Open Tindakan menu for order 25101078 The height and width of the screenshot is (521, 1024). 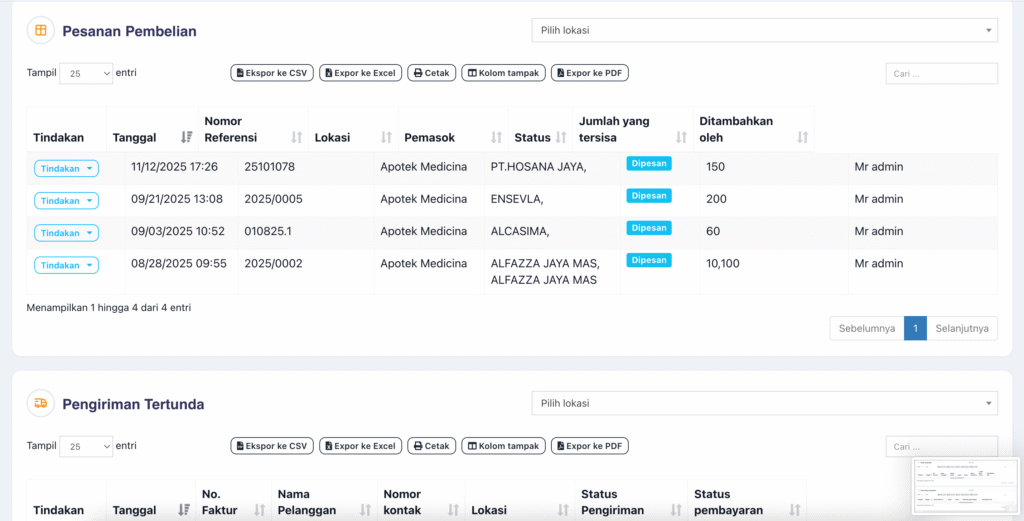tap(66, 168)
